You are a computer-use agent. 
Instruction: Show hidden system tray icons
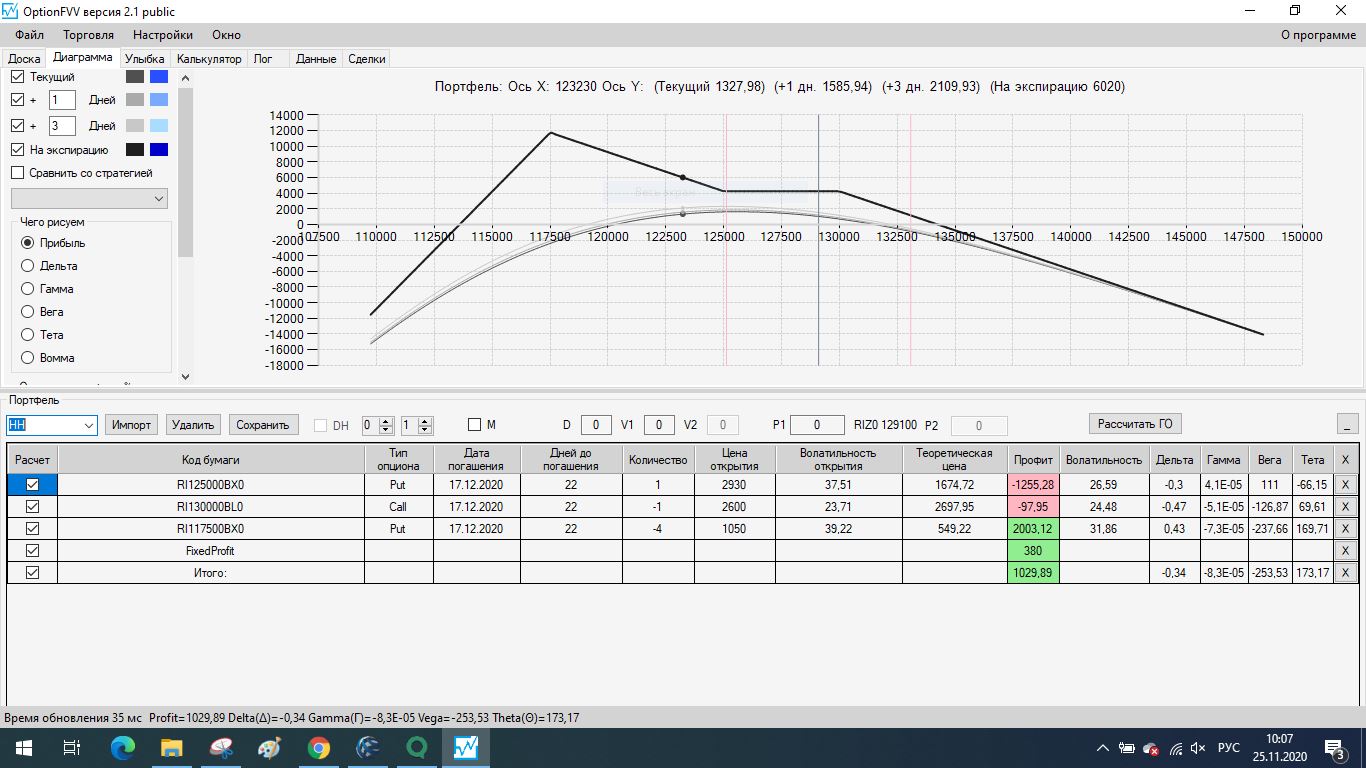point(1102,748)
